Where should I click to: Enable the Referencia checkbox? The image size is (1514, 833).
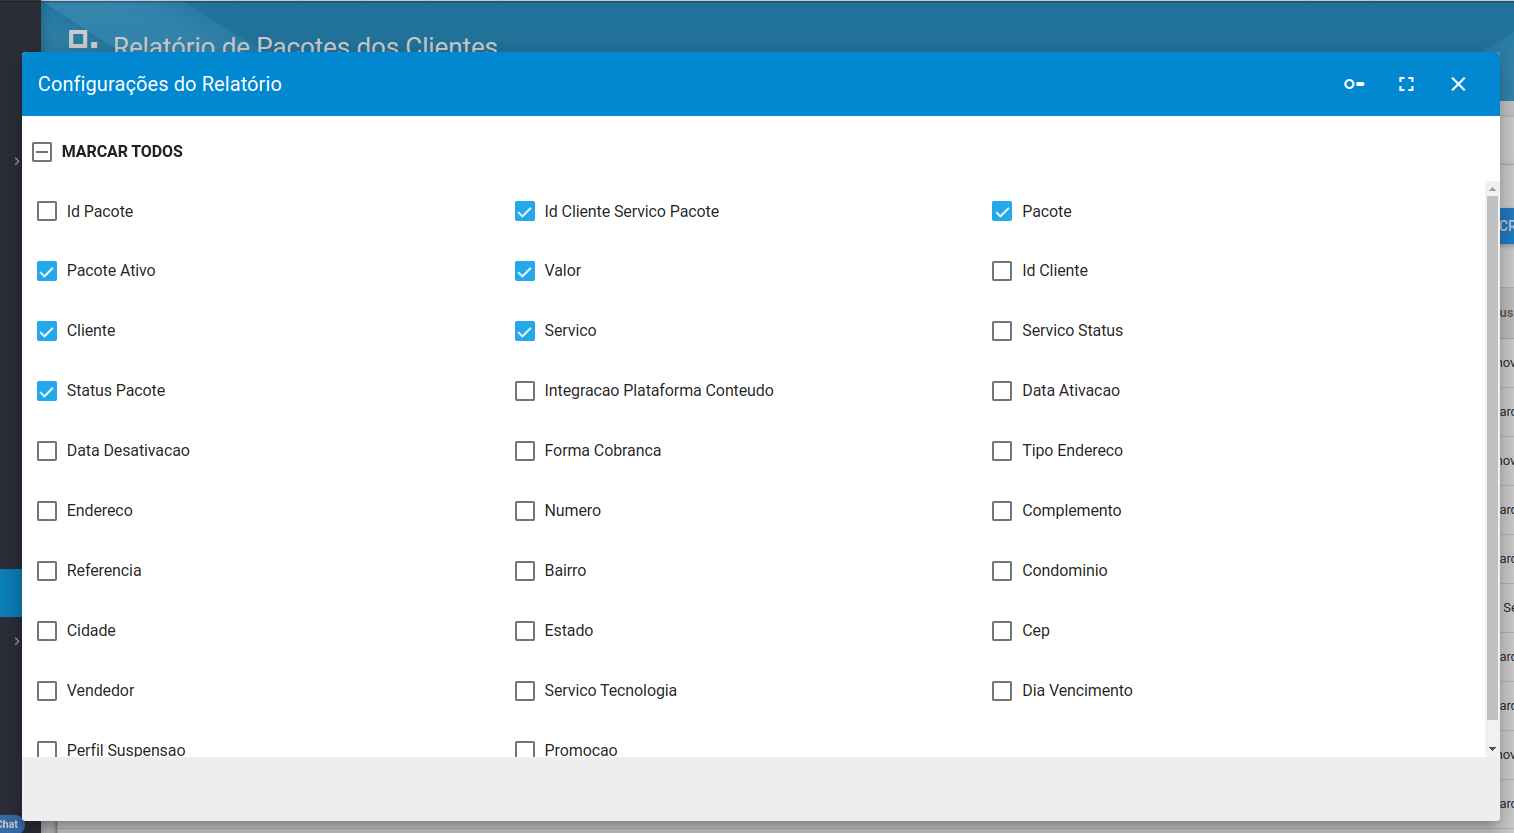47,571
